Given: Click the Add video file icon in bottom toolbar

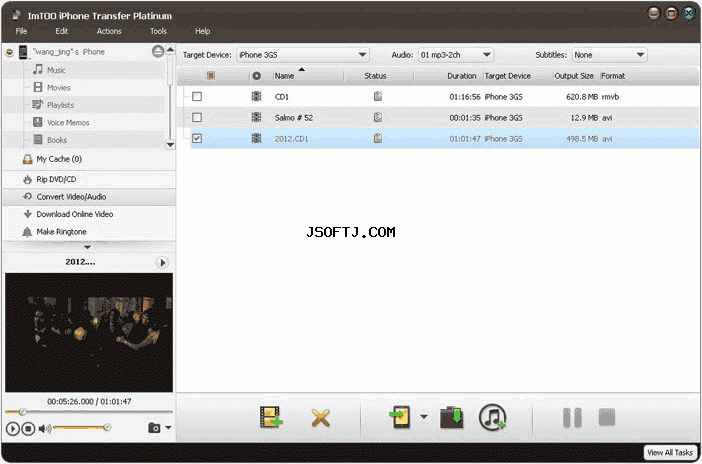Looking at the screenshot, I should point(271,417).
